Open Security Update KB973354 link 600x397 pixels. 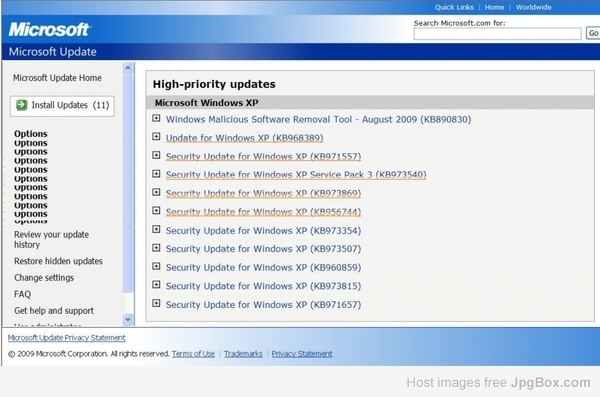click(x=263, y=230)
